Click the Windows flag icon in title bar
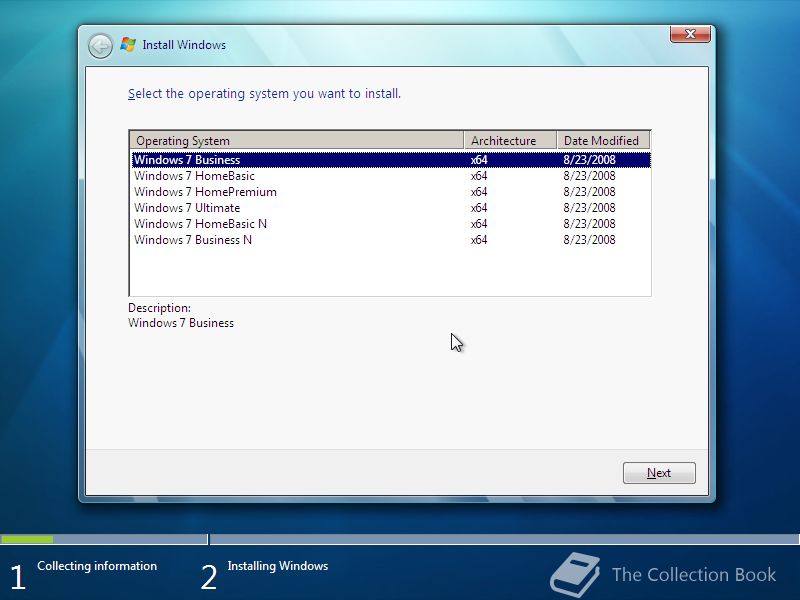800x600 pixels. pos(128,45)
